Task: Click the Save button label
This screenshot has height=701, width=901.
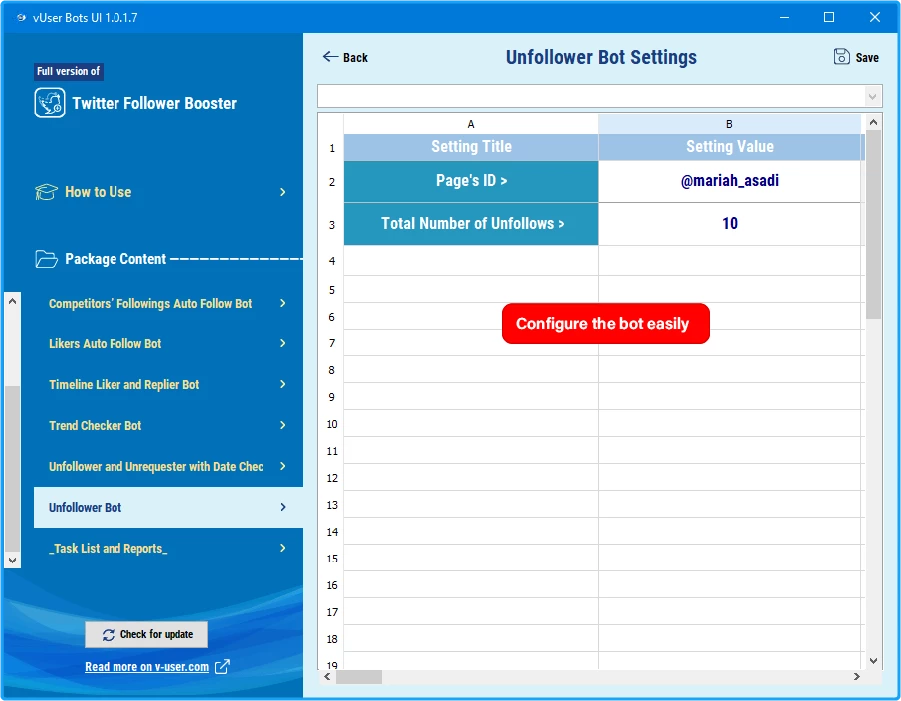Action: coord(867,57)
